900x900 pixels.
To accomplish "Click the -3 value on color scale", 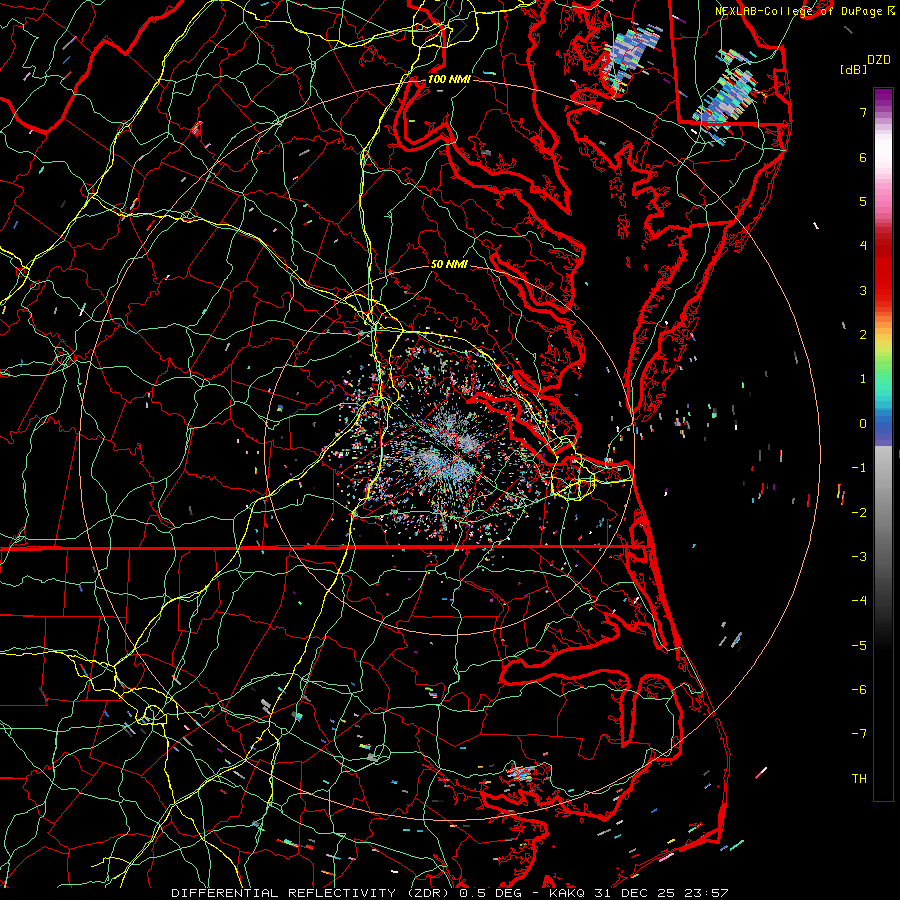I will click(859, 557).
